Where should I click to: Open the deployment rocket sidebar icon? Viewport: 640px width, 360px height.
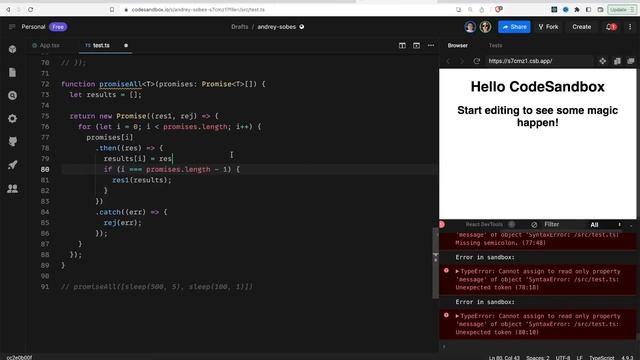tap(13, 165)
